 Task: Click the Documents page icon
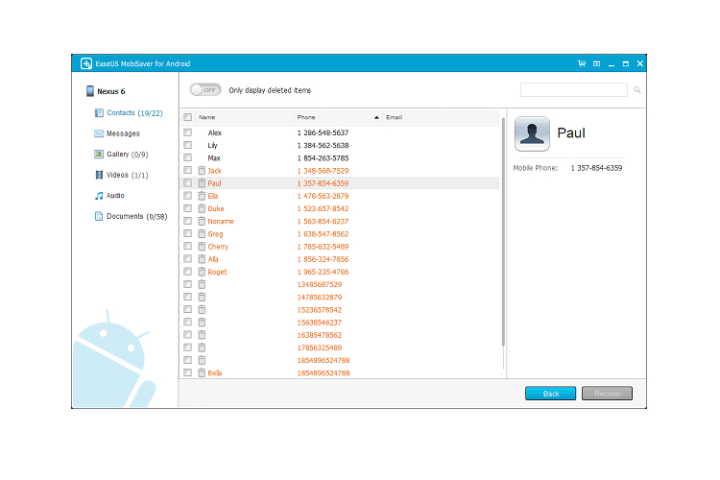[x=99, y=216]
